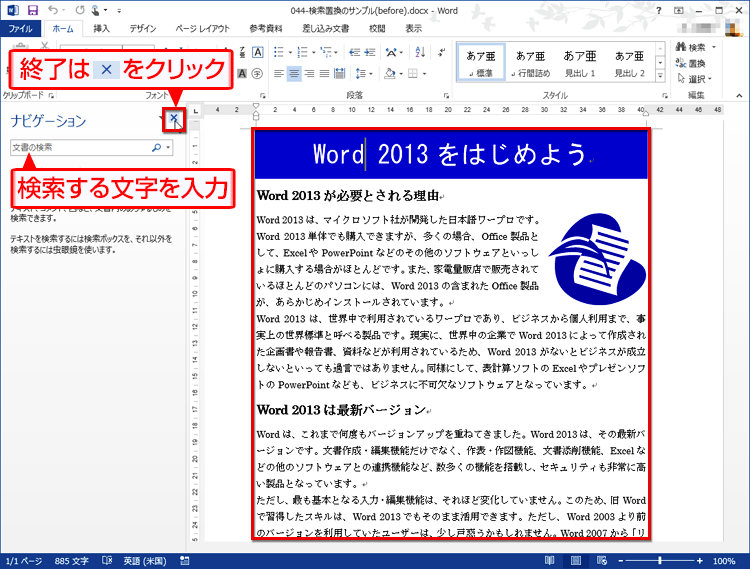Open the 選択 select dropdown
750x569 pixels.
click(695, 79)
